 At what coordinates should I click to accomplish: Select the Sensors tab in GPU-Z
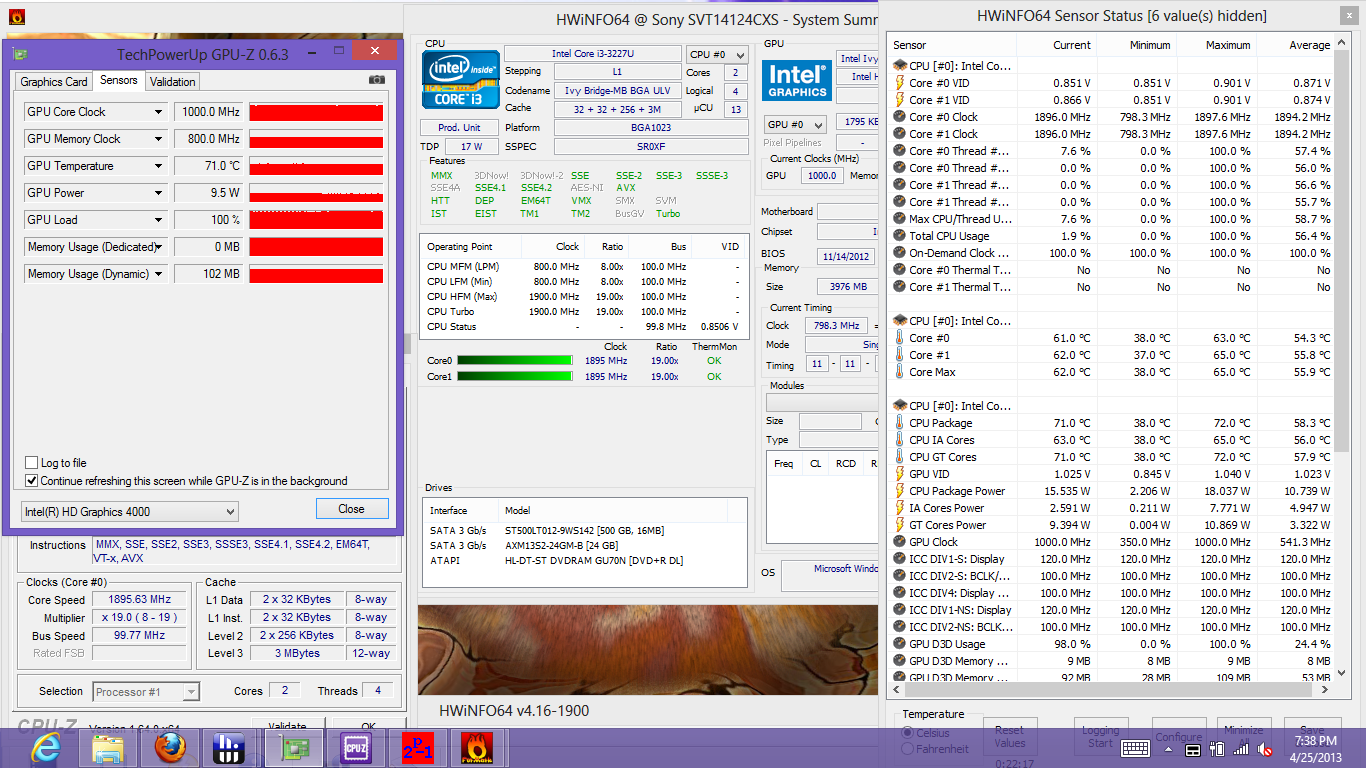pos(119,80)
